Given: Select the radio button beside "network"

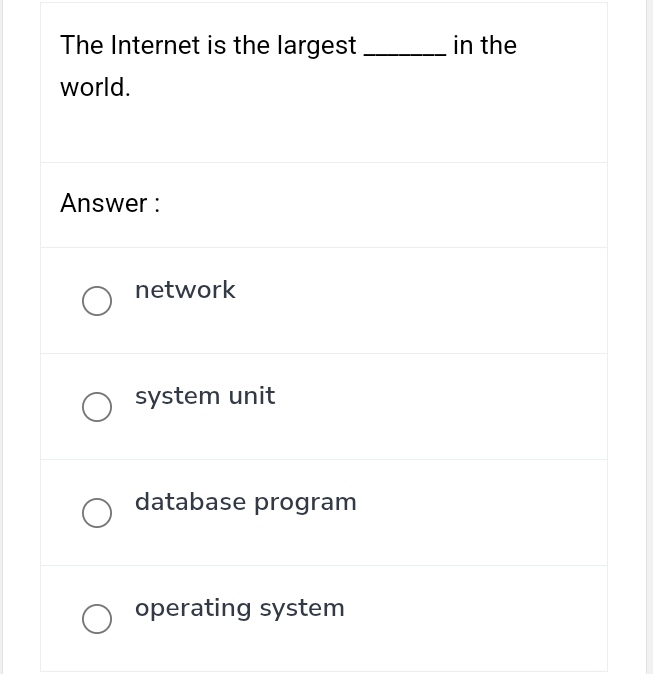Looking at the screenshot, I should (x=97, y=301).
